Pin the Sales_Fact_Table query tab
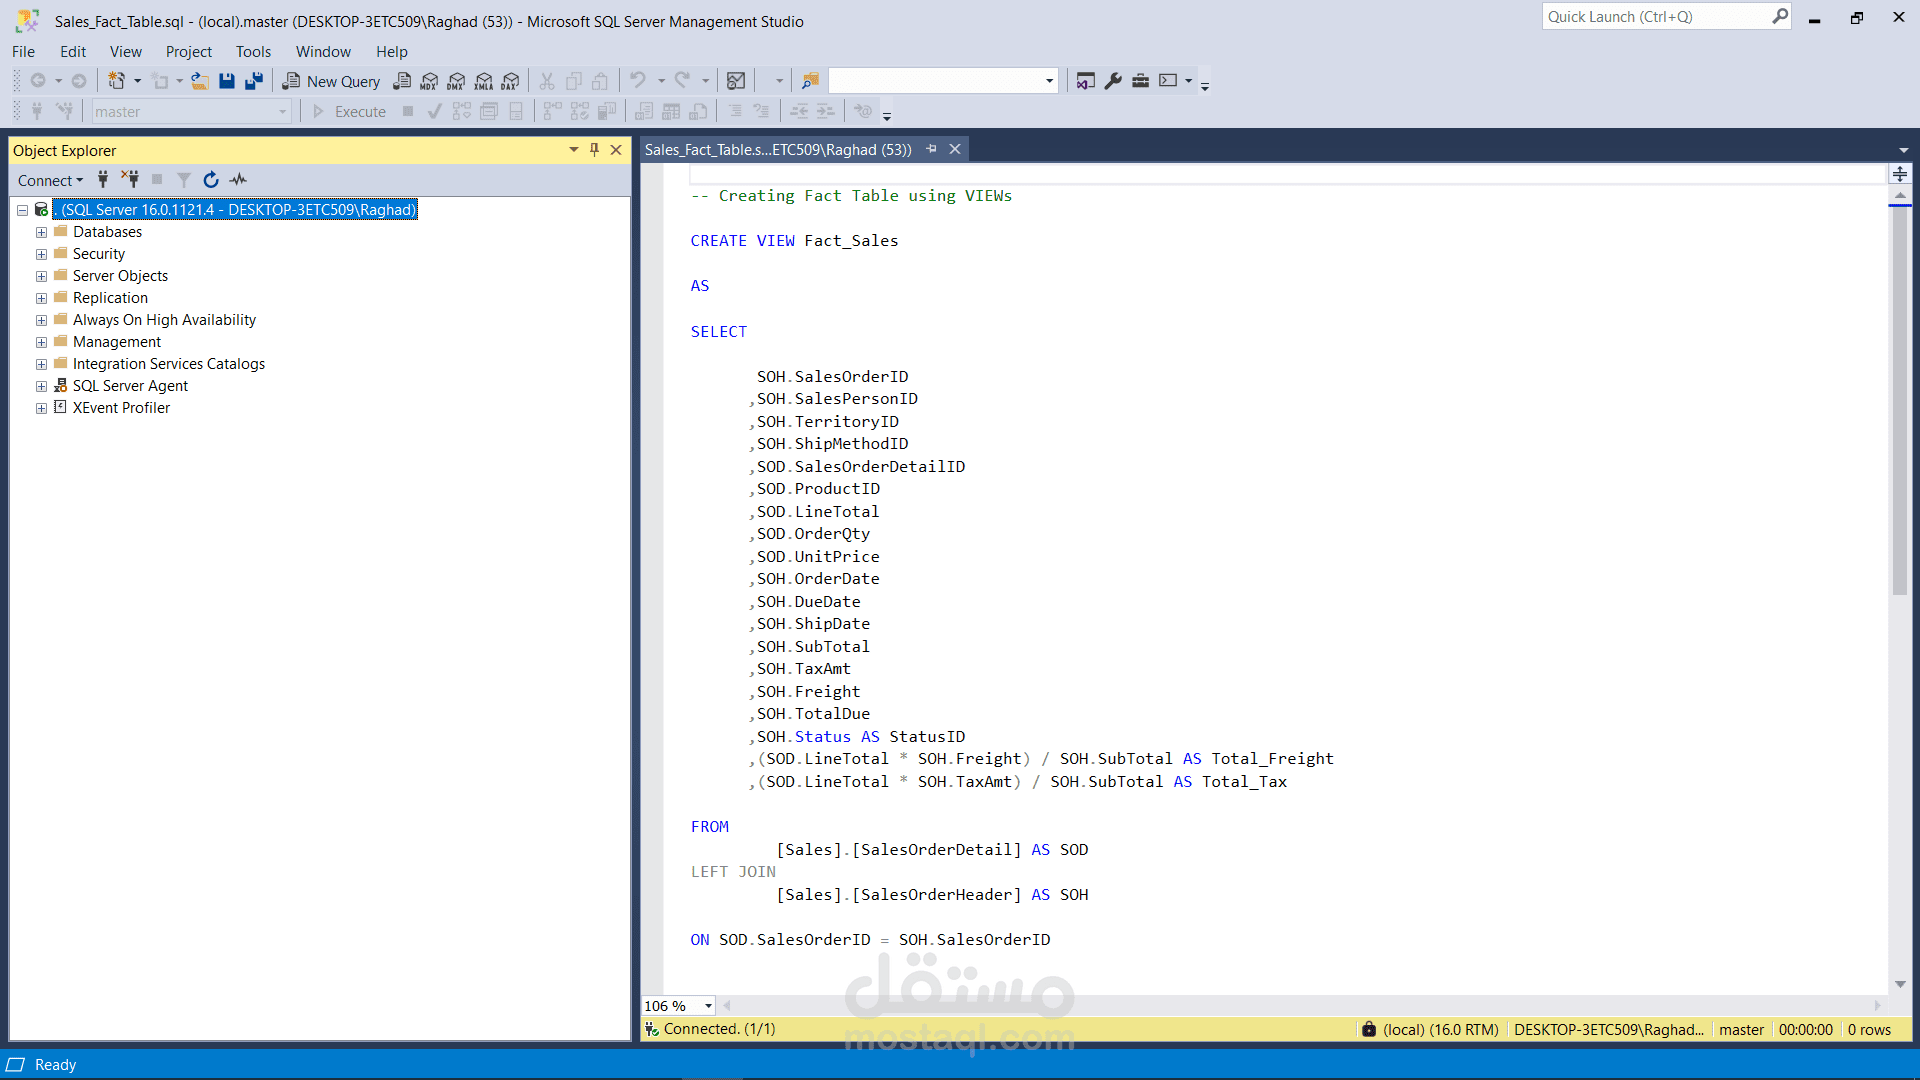This screenshot has height=1080, width=1920. (x=931, y=149)
